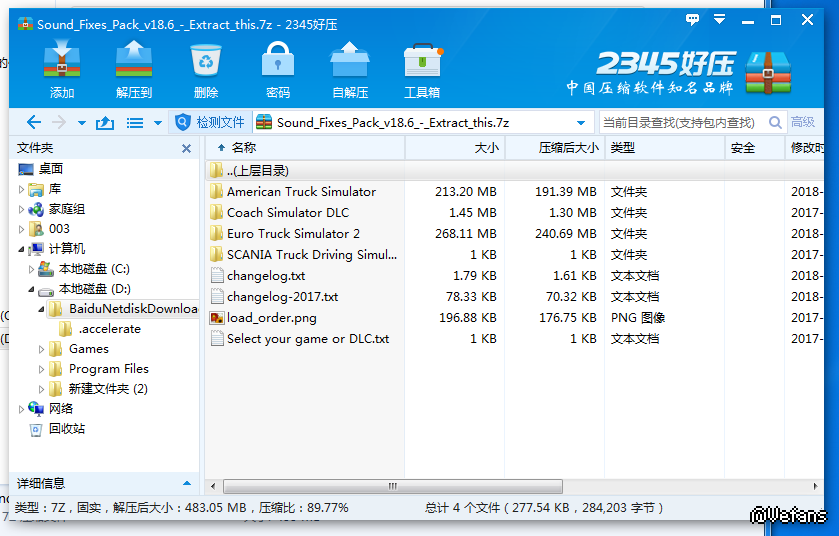Open the view mode list dropdown
Image resolution: width=839 pixels, height=536 pixels.
(141, 123)
